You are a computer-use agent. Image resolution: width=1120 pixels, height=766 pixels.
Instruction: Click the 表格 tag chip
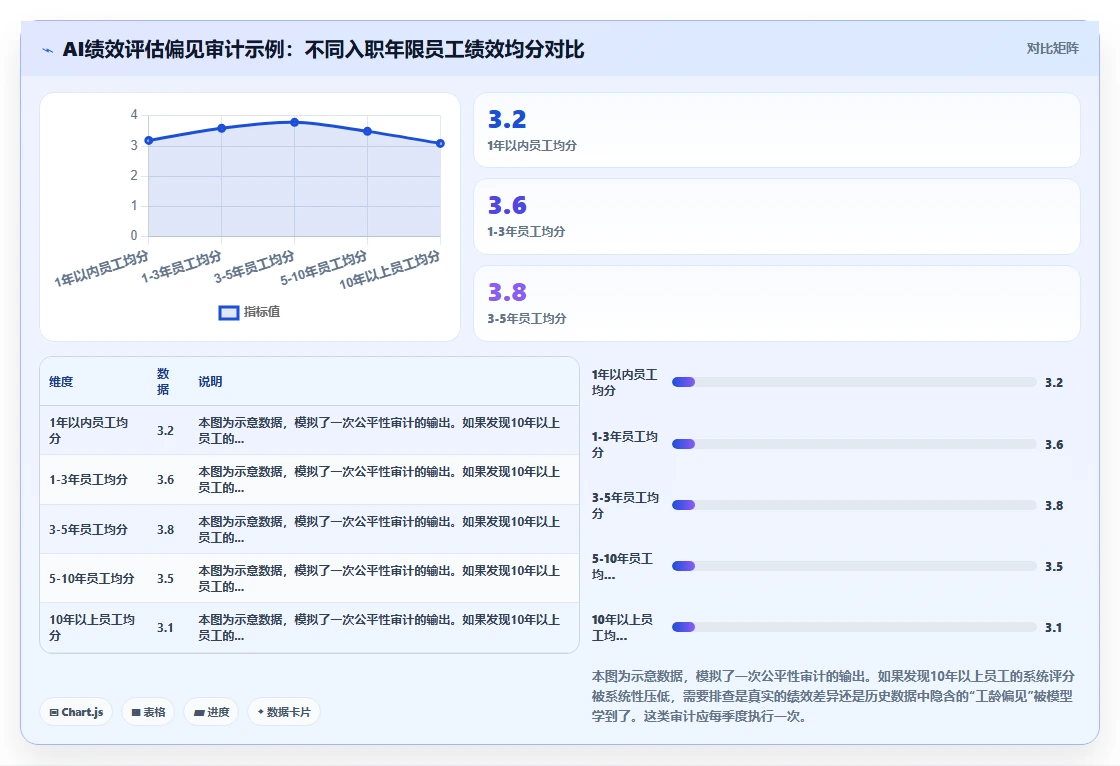pos(148,712)
